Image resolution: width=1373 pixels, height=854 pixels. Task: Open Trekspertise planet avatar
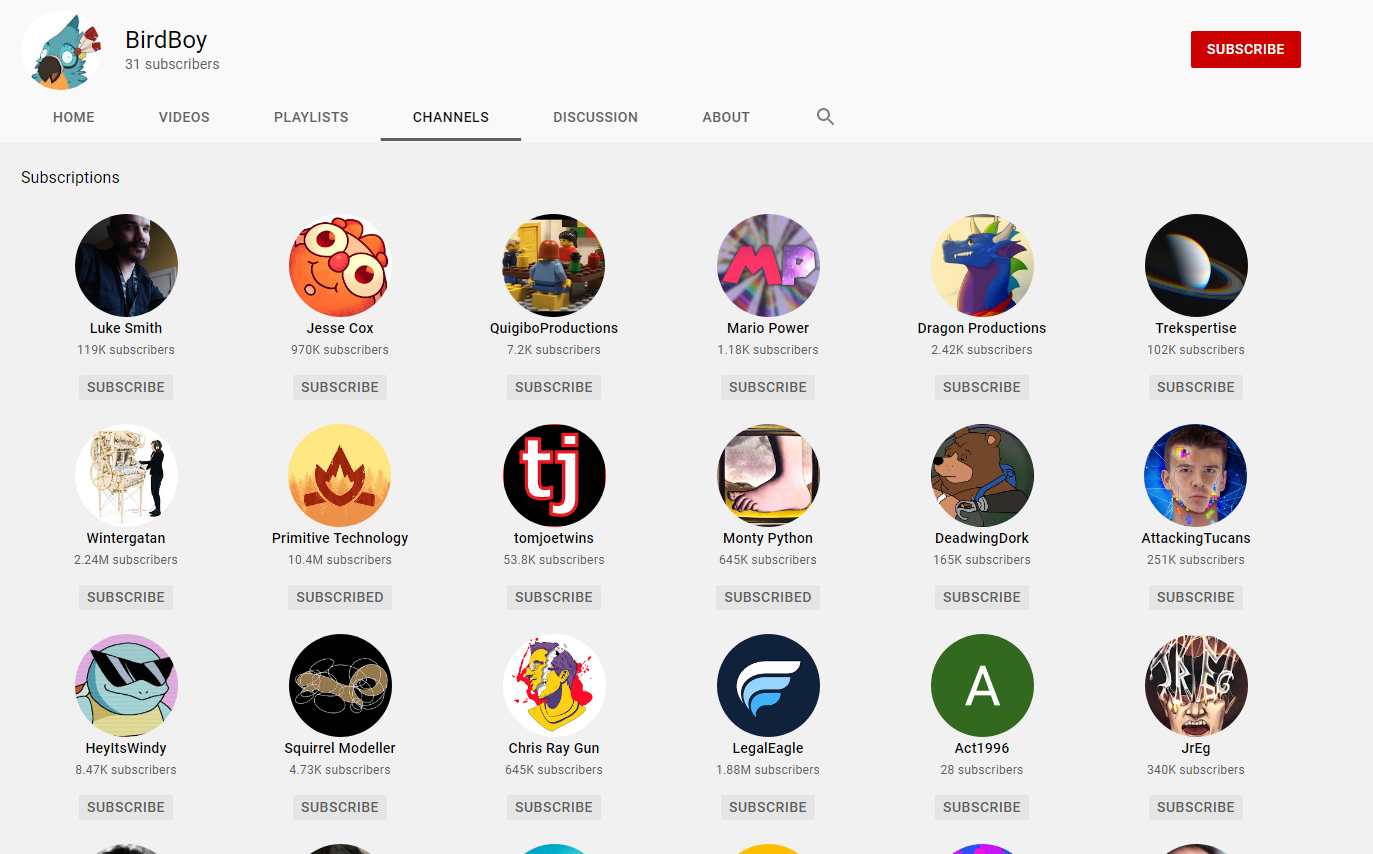[x=1196, y=265]
